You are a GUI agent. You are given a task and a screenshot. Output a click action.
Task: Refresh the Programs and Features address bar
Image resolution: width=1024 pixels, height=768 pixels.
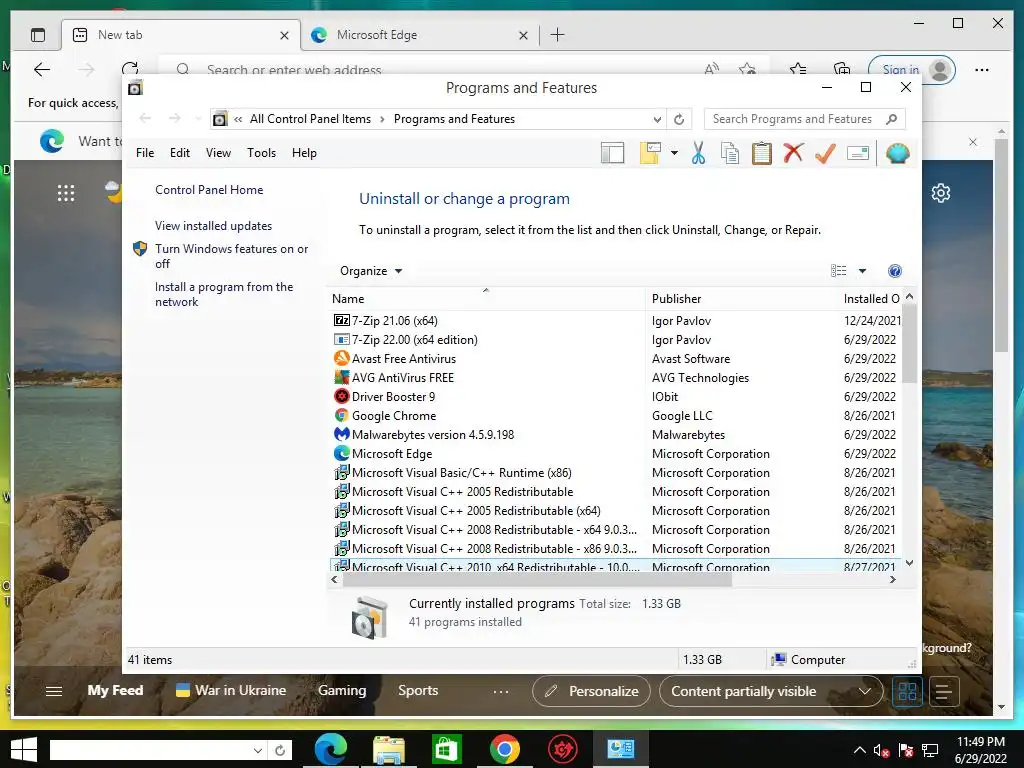(x=679, y=120)
